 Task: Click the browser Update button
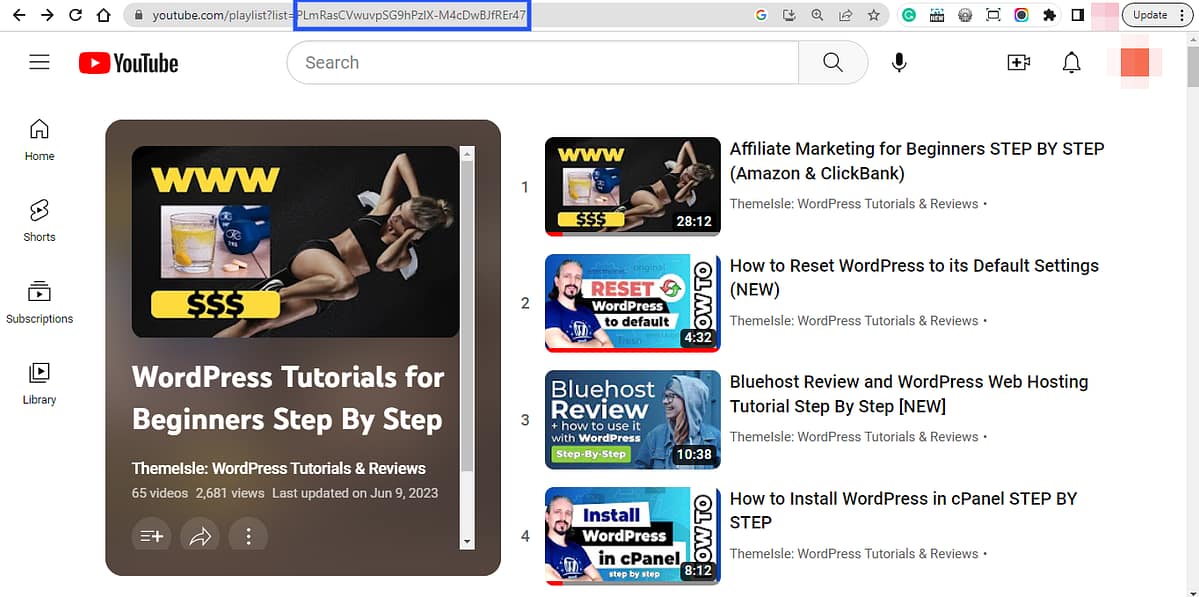coord(1151,15)
